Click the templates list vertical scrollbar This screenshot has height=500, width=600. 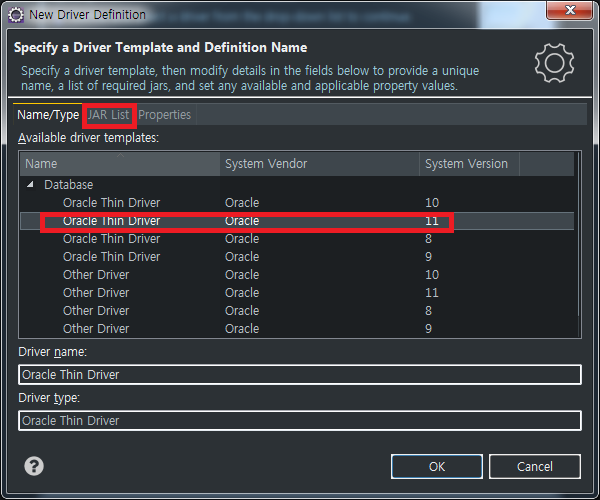pyautogui.click(x=578, y=233)
